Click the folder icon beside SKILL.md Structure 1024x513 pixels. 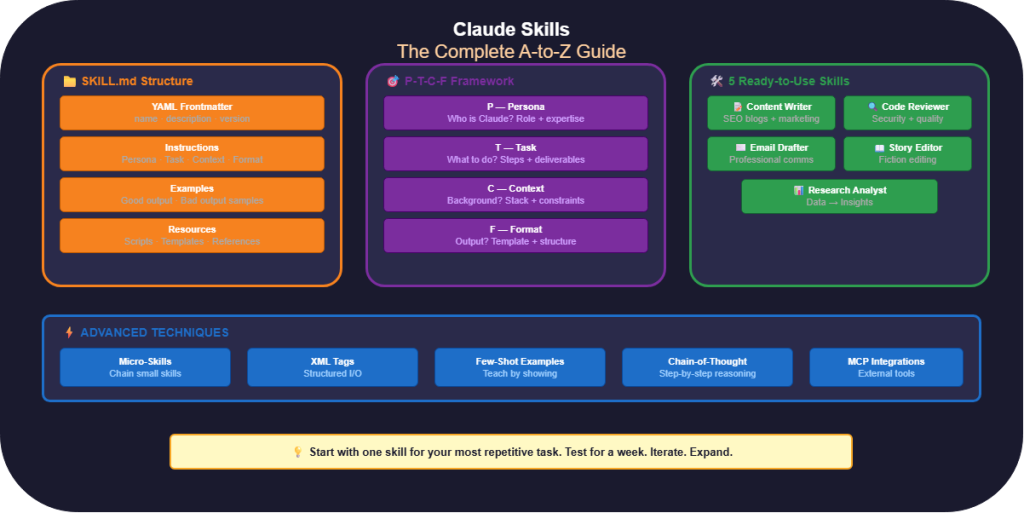pos(69,82)
